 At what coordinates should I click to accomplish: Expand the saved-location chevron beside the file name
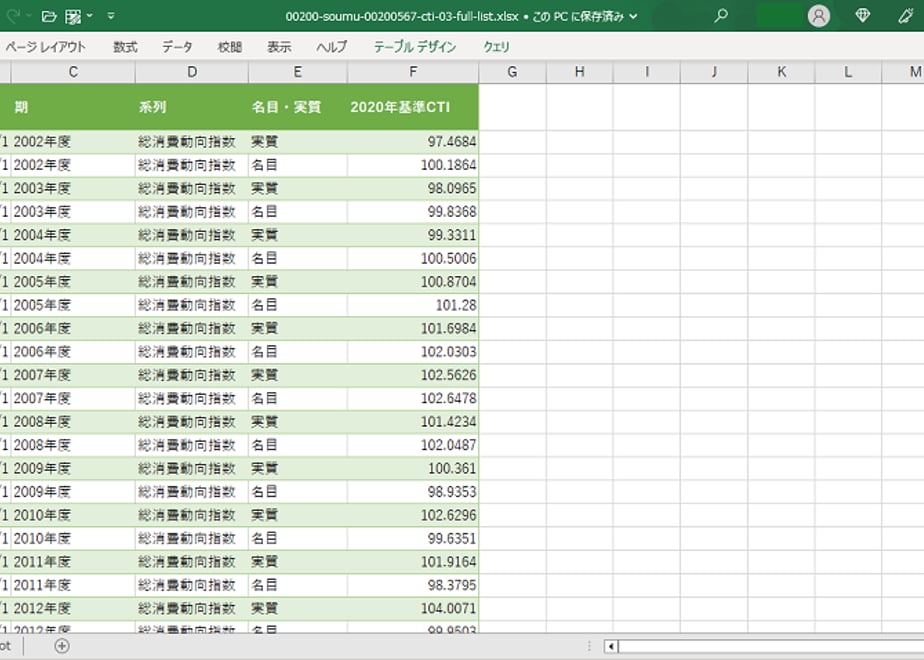coord(633,16)
